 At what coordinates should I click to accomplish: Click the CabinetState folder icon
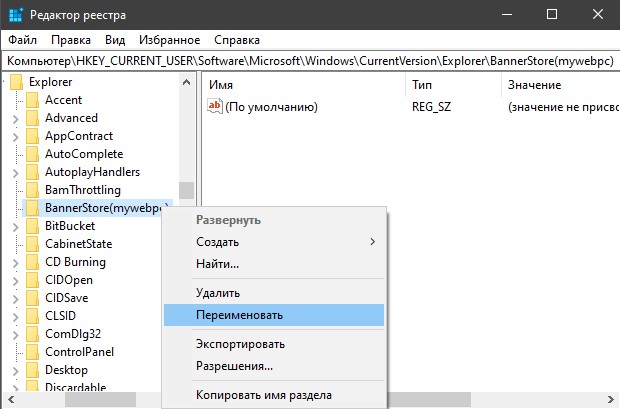point(32,244)
